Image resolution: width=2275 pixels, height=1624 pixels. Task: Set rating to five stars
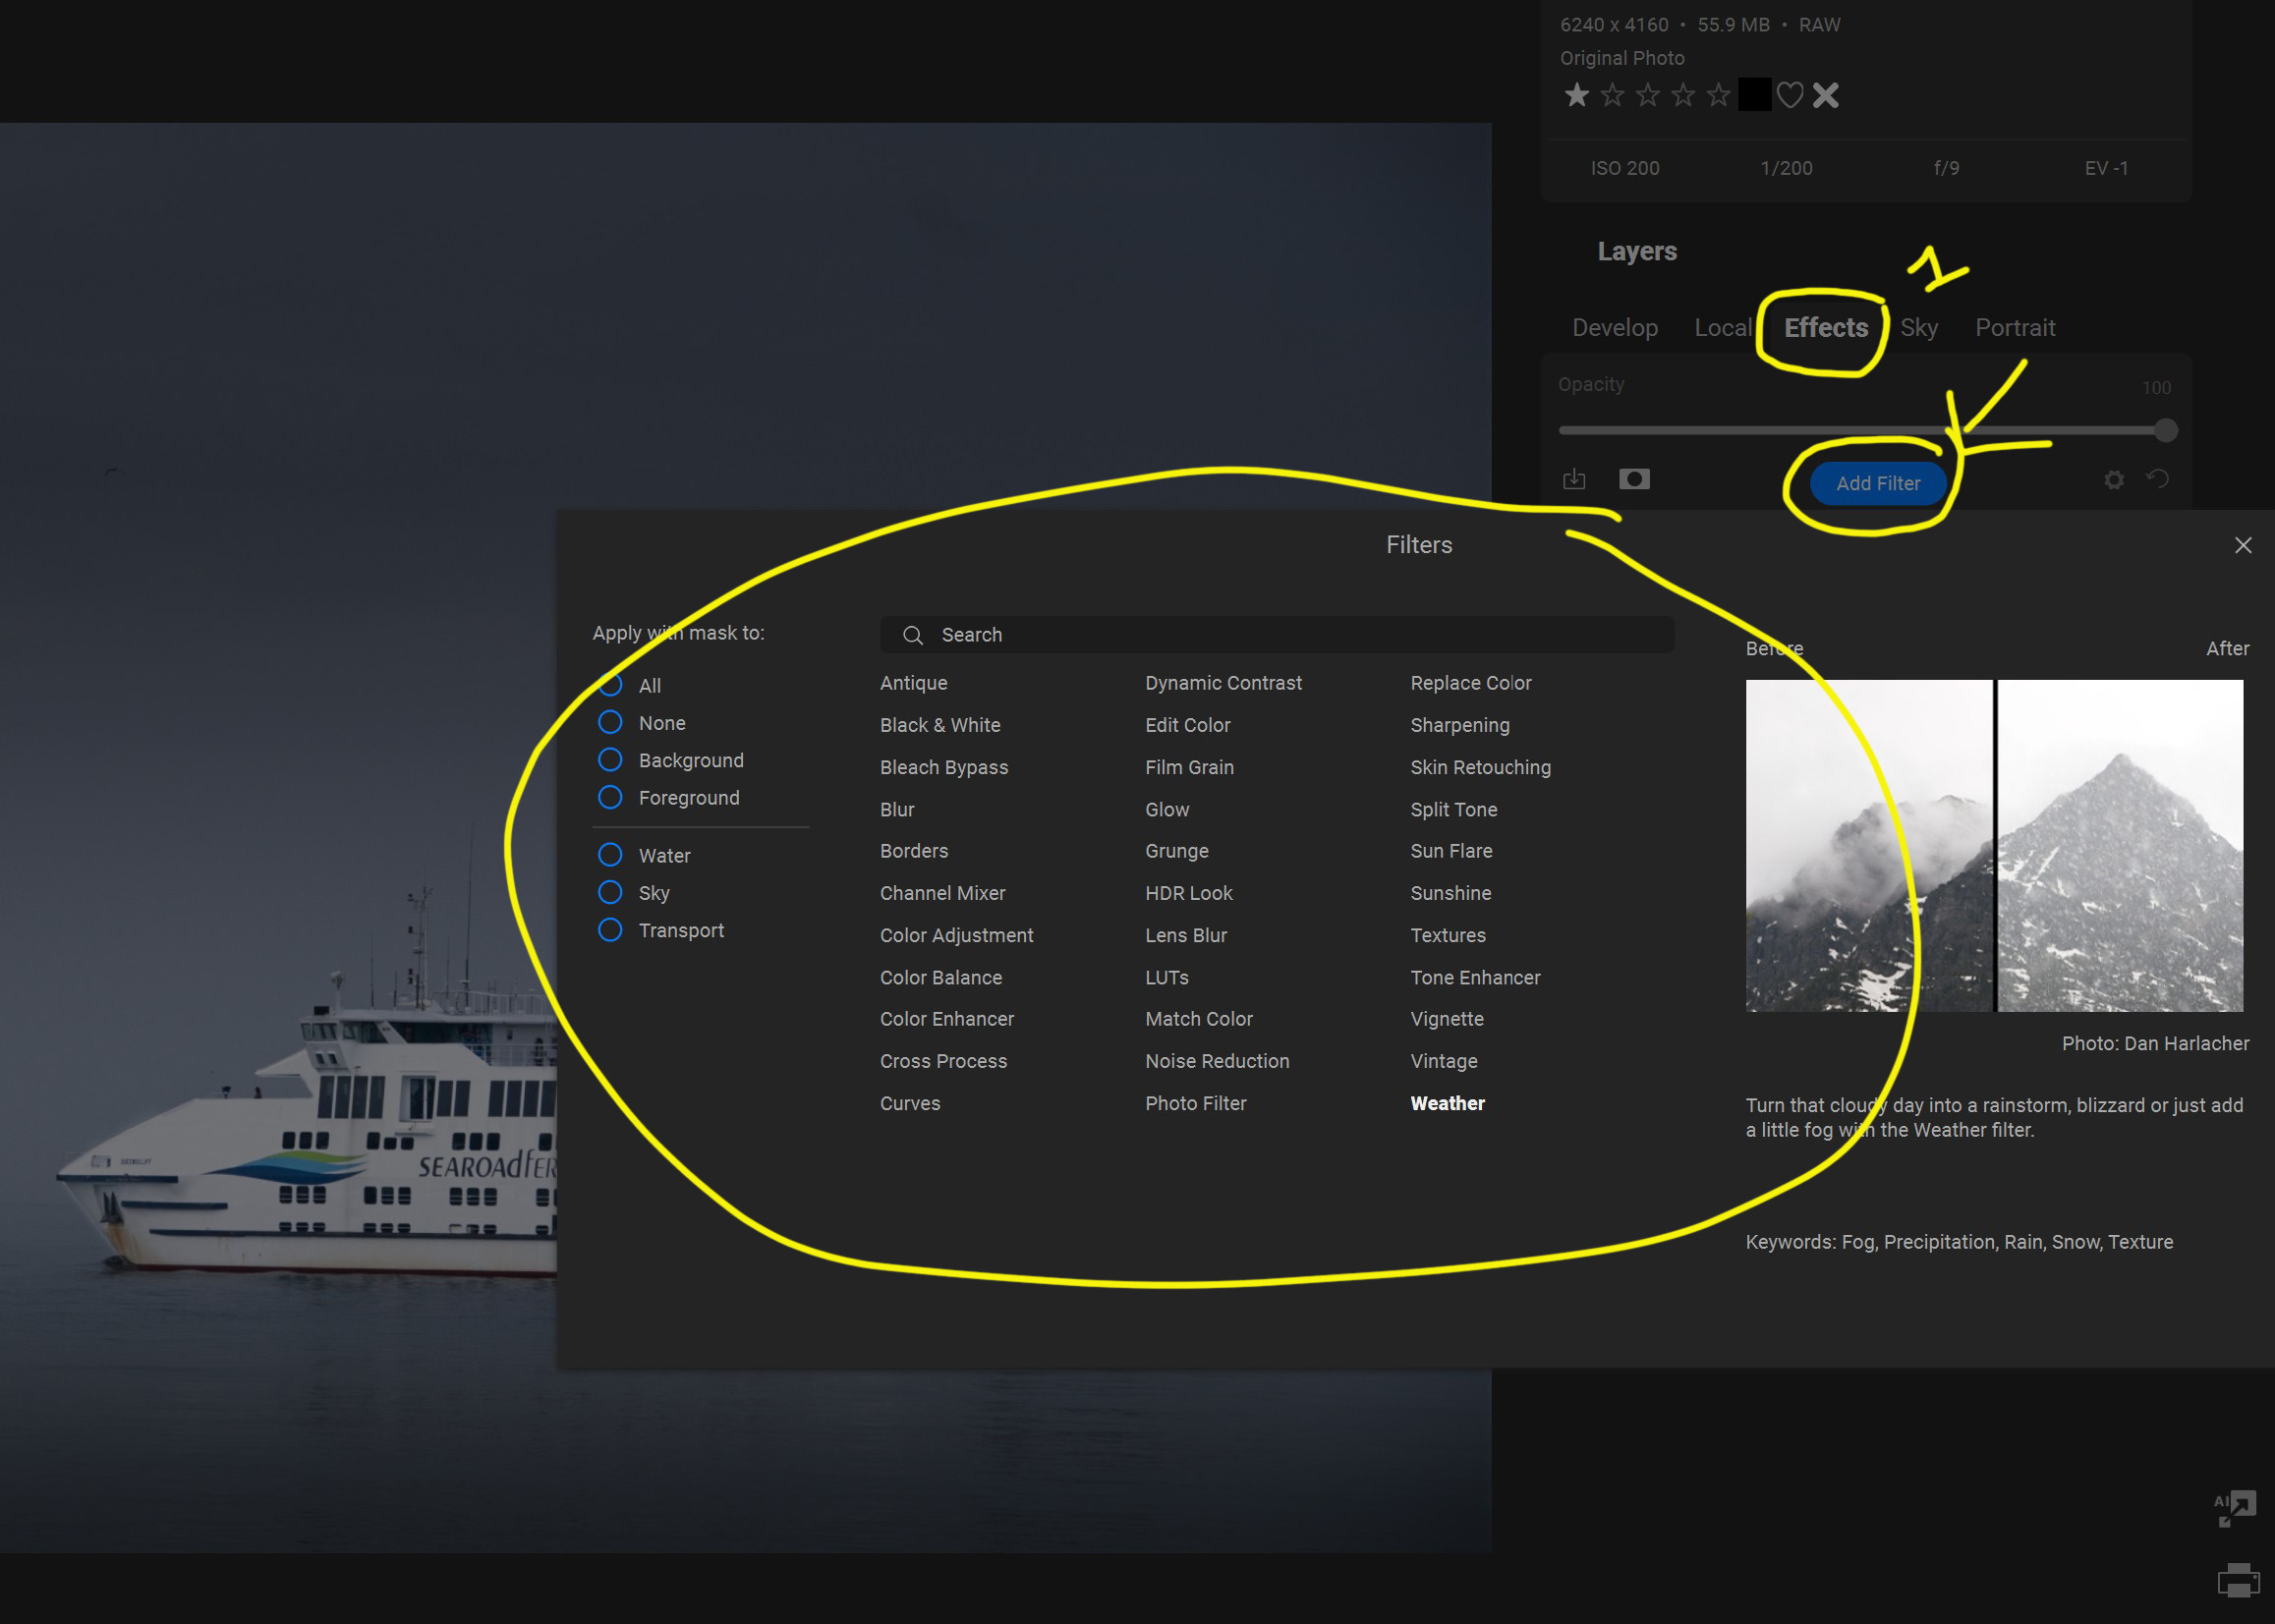[x=1718, y=95]
